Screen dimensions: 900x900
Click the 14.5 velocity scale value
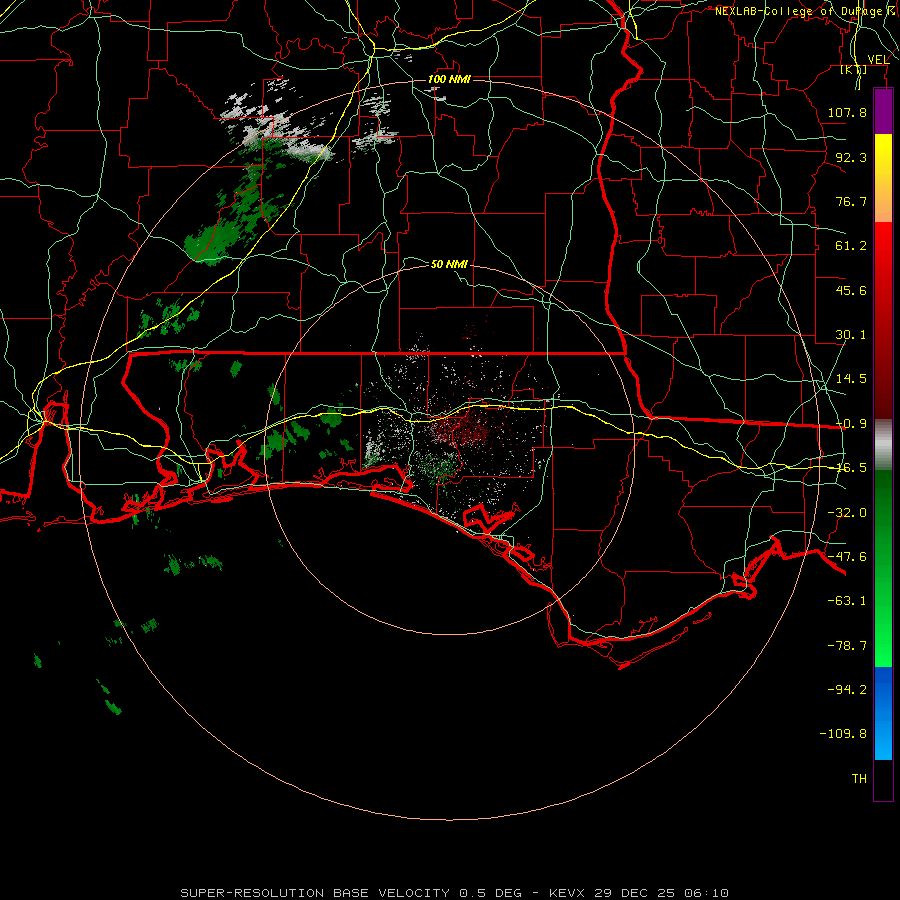click(x=851, y=379)
